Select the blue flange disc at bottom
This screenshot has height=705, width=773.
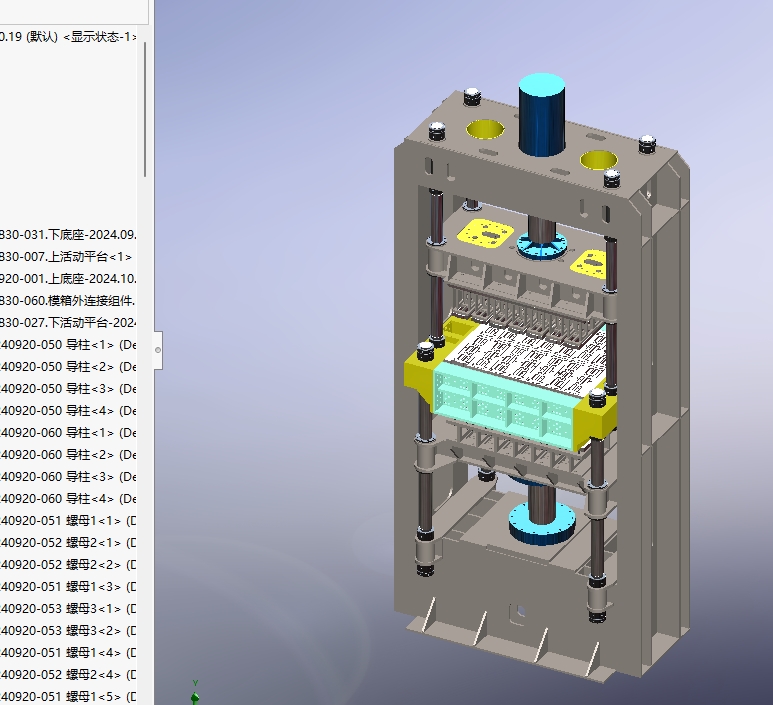pos(542,525)
